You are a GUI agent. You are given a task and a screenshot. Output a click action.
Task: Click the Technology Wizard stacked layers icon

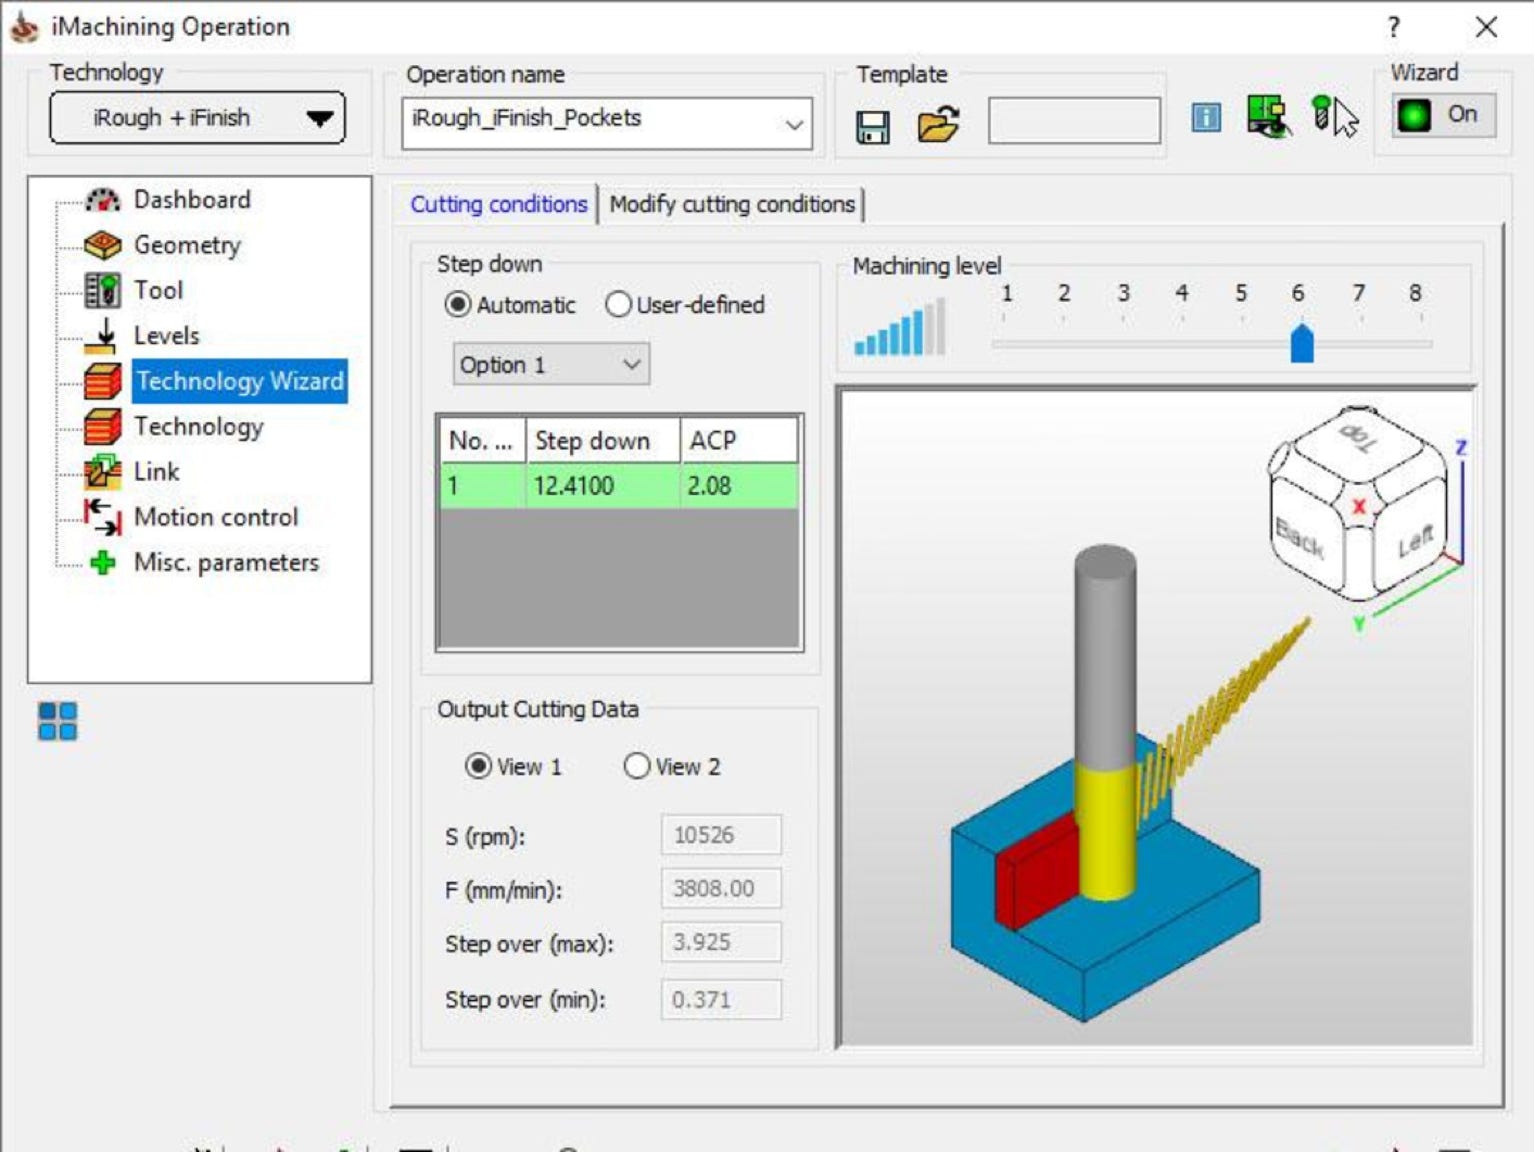(102, 381)
